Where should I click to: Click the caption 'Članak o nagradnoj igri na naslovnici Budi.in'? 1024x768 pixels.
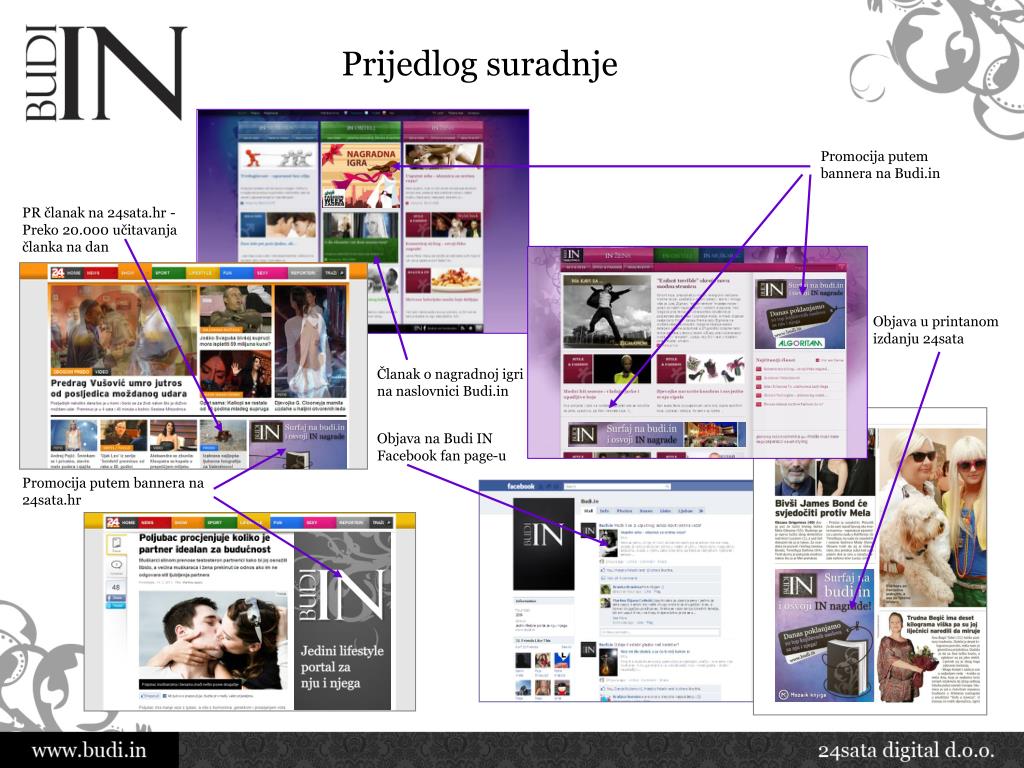pos(450,382)
